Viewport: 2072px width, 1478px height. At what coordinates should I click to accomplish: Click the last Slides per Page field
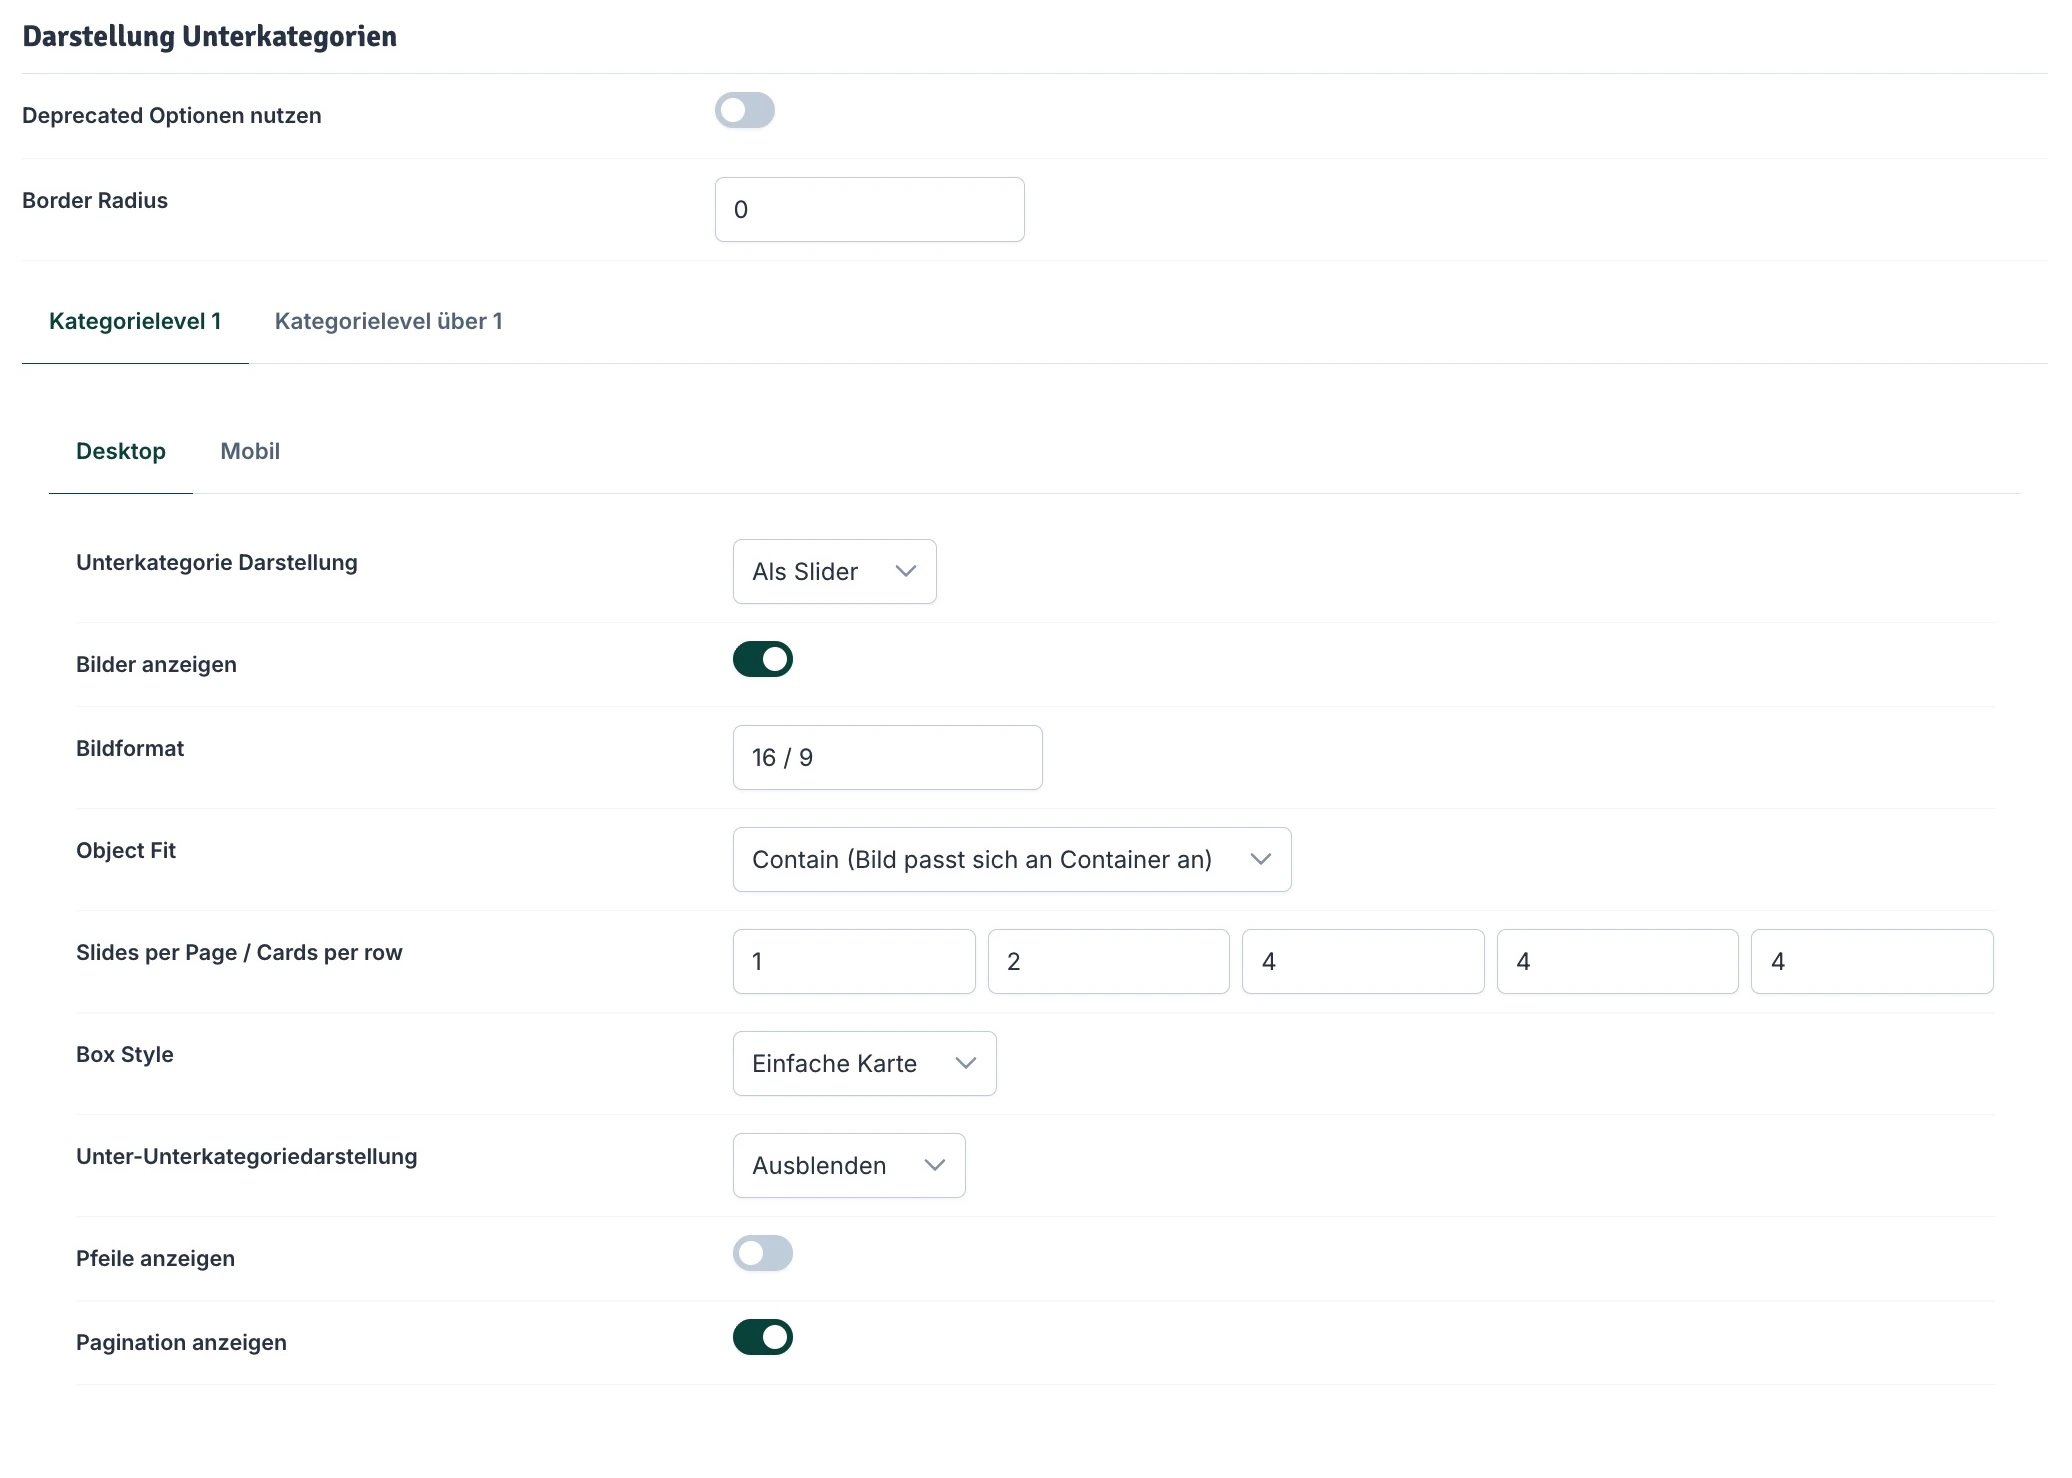[1871, 961]
